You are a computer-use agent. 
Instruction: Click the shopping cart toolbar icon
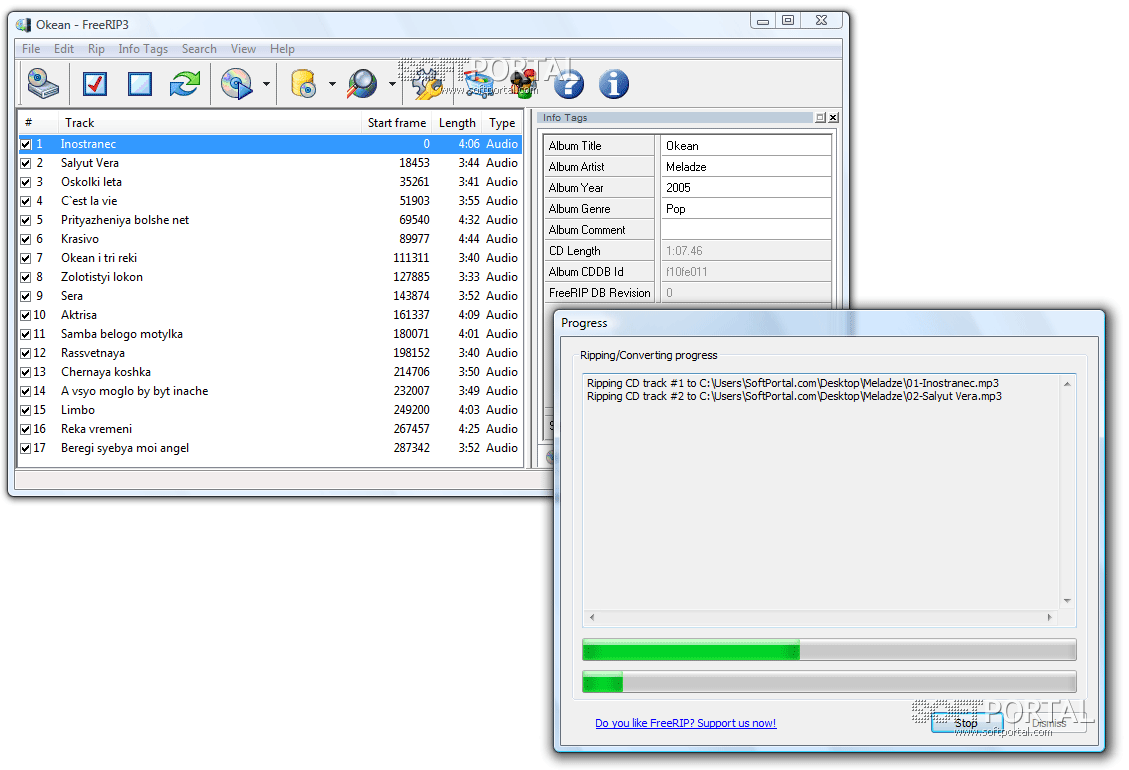479,84
